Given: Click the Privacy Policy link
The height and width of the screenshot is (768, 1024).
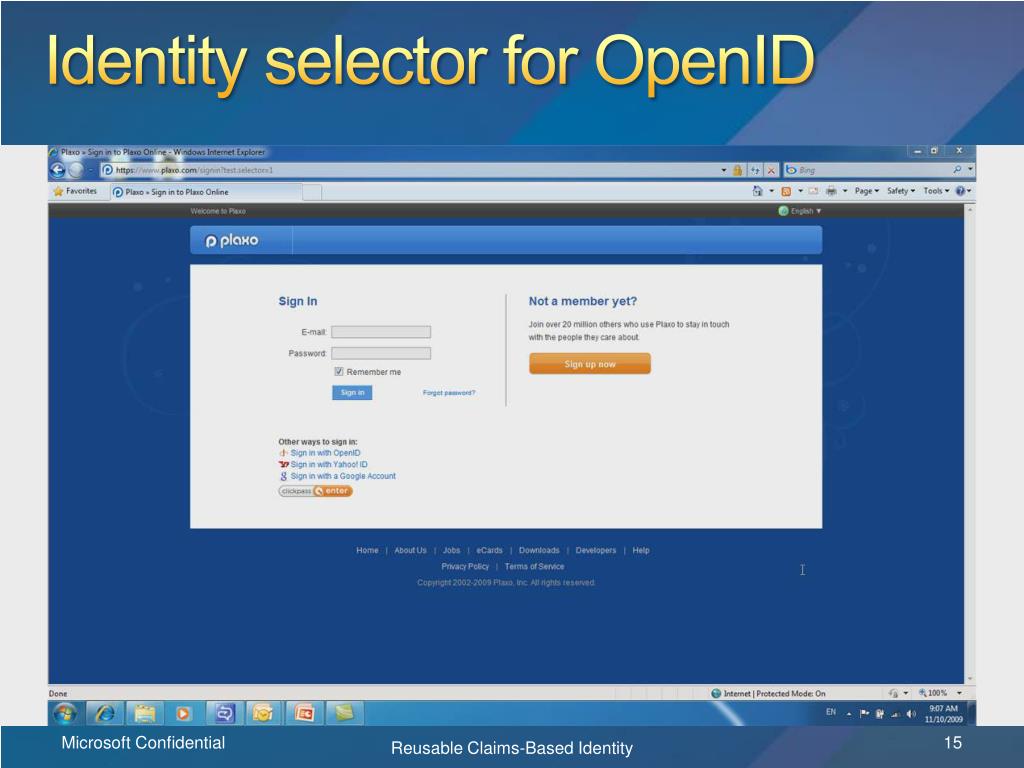Looking at the screenshot, I should (x=465, y=567).
